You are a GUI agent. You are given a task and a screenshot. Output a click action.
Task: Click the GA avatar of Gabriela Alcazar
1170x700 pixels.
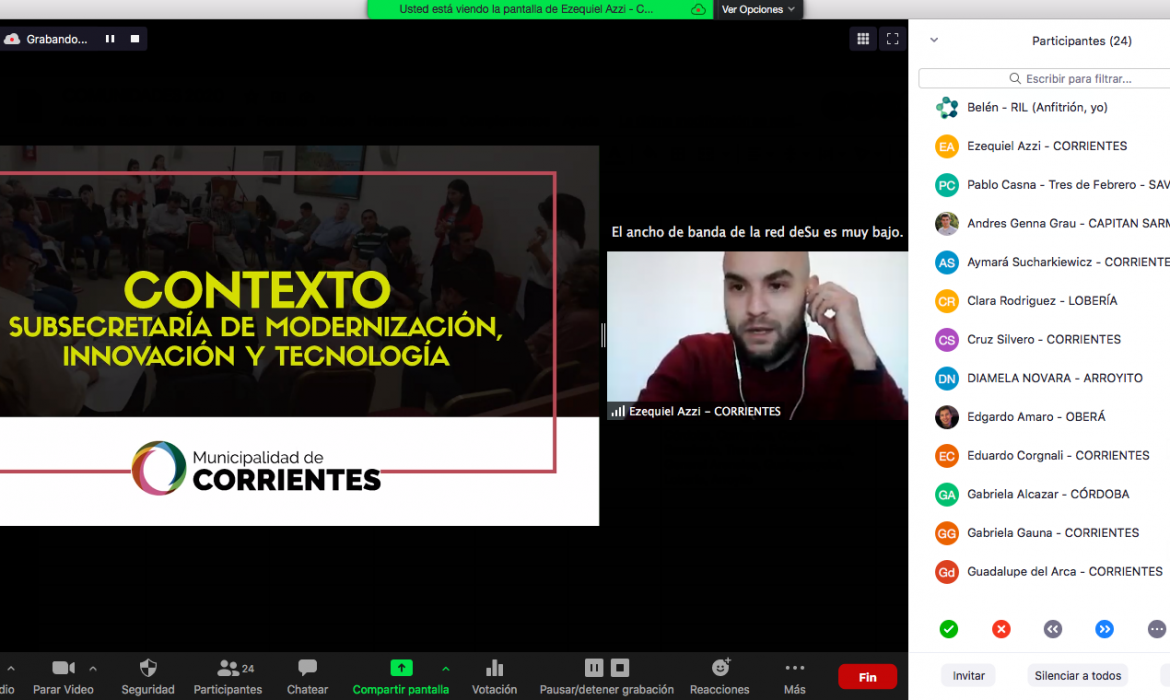[x=947, y=494]
